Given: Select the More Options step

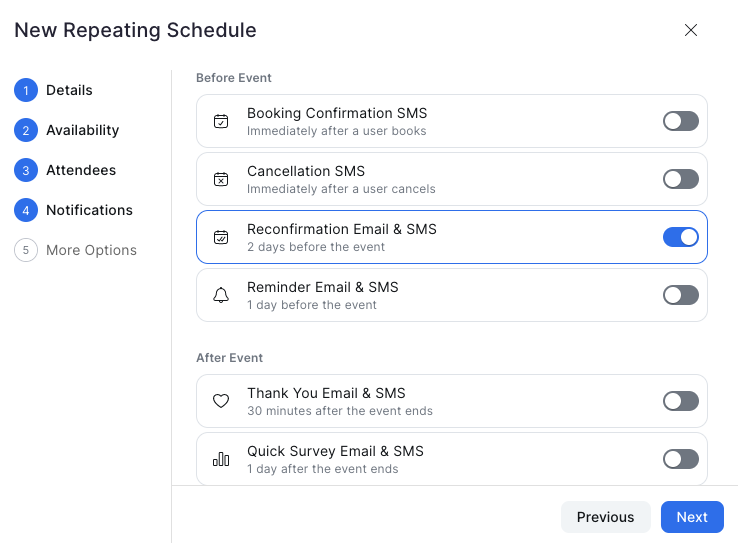Looking at the screenshot, I should (91, 250).
